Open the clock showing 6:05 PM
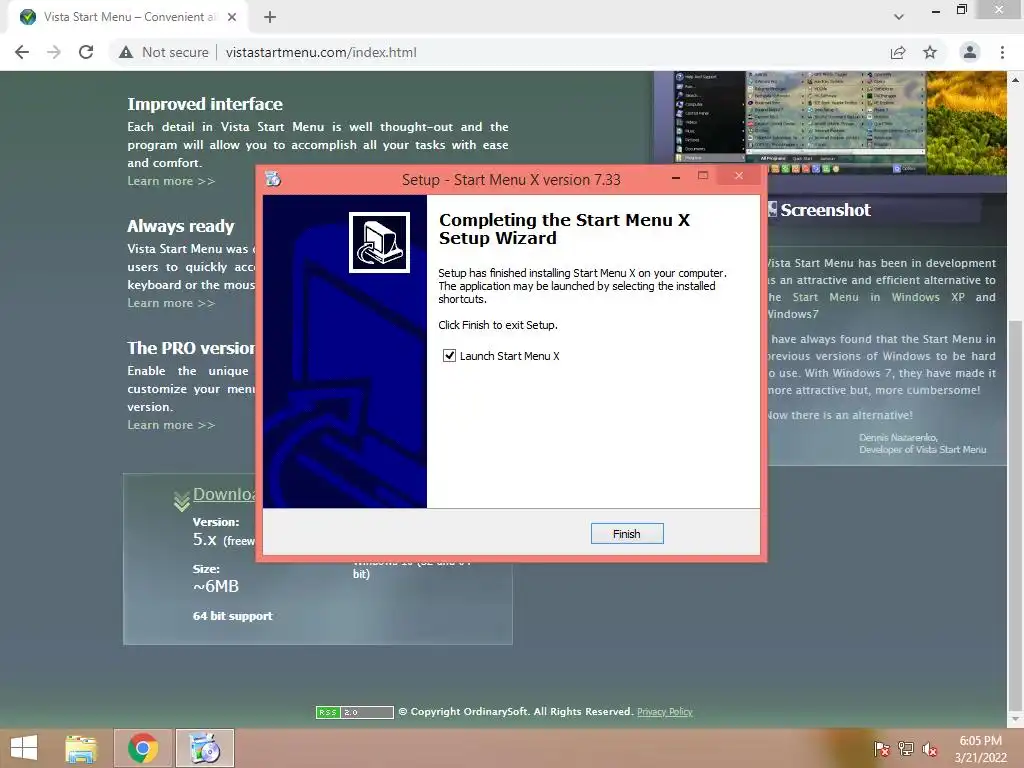This screenshot has height=768, width=1024. (x=980, y=749)
